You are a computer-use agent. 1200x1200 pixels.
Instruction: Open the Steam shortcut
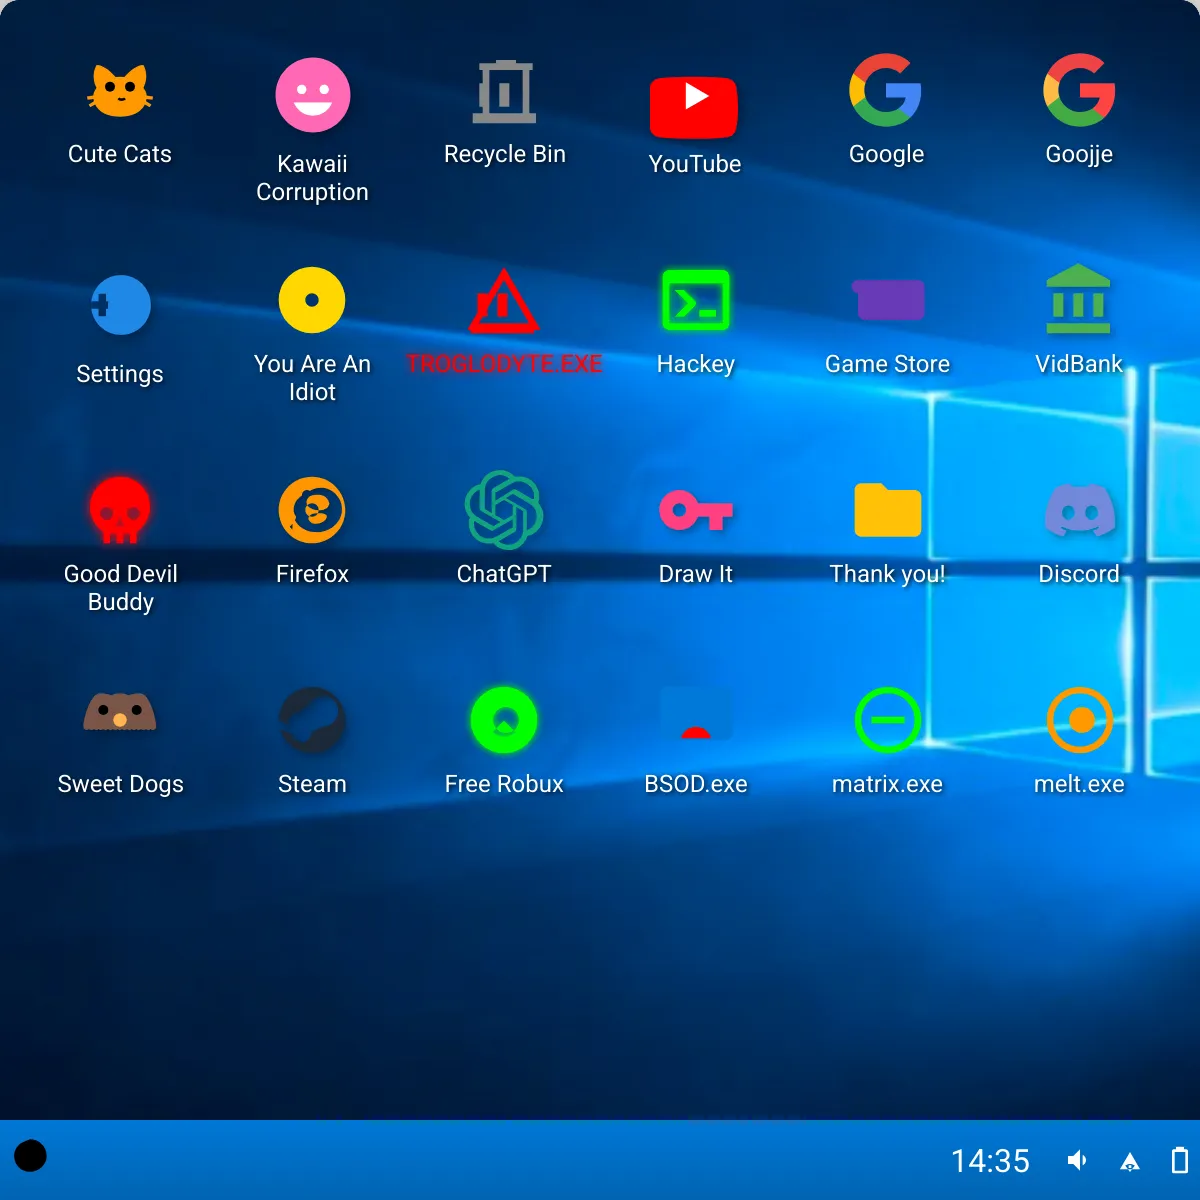pyautogui.click(x=312, y=720)
